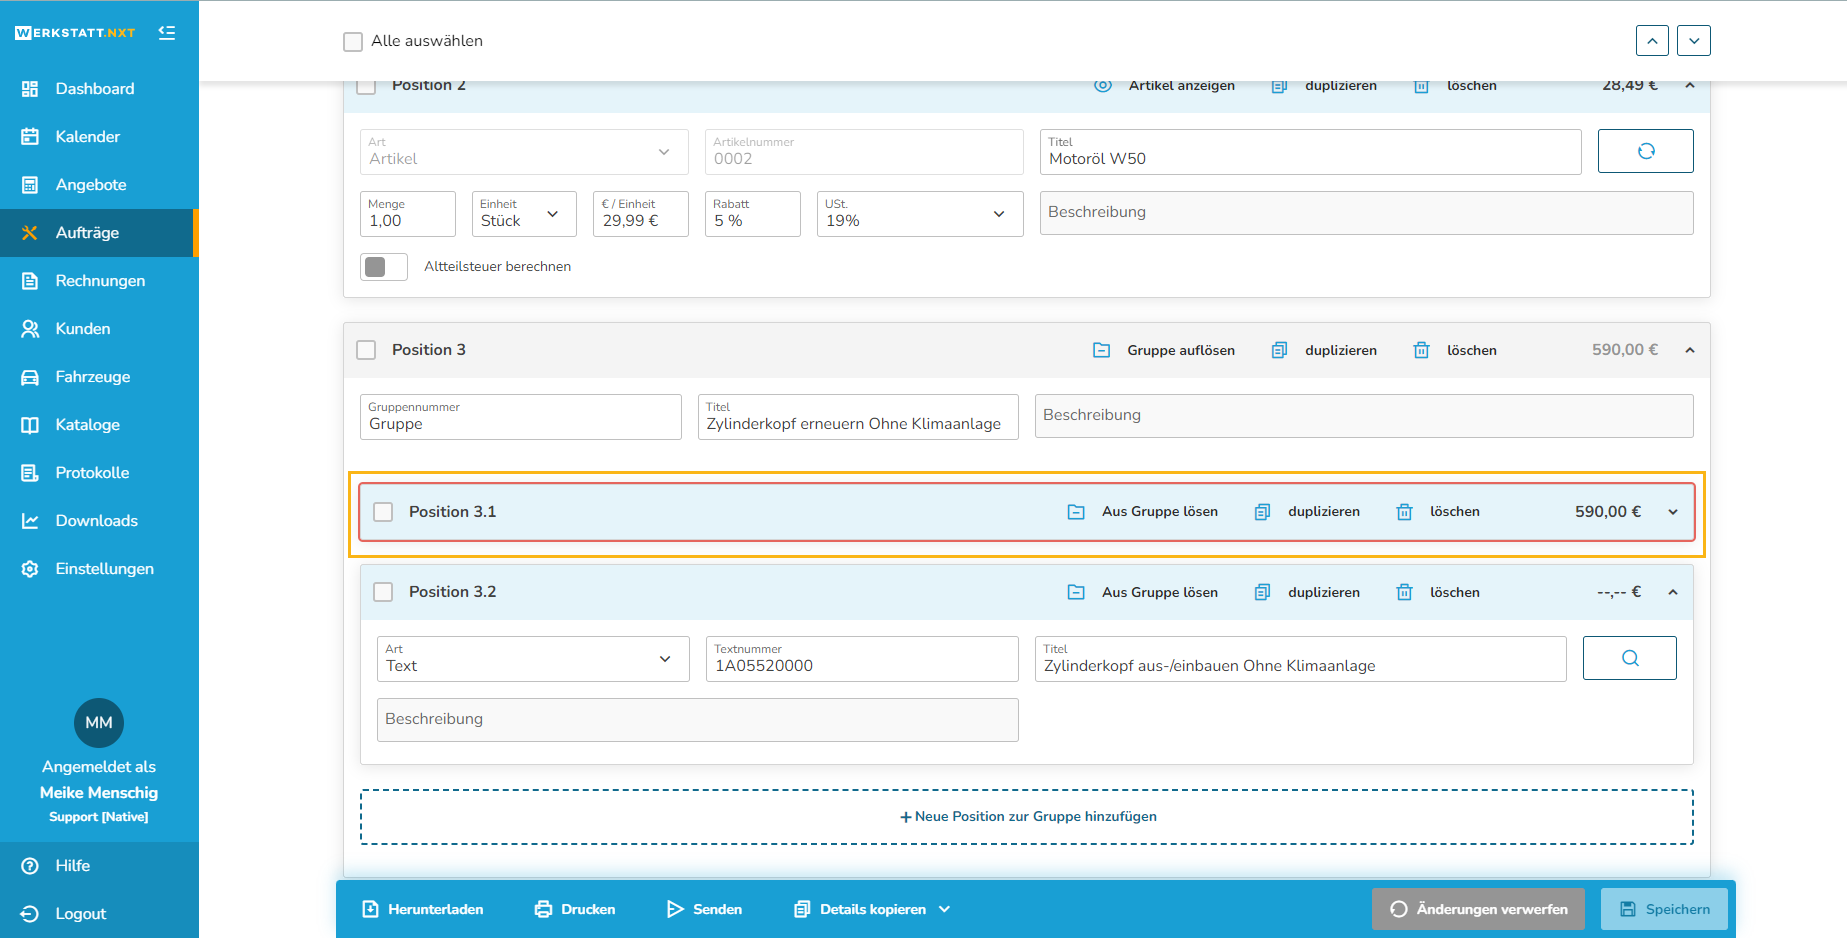The width and height of the screenshot is (1847, 938).
Task: Jump to next position with down arrow button
Action: pos(1694,41)
